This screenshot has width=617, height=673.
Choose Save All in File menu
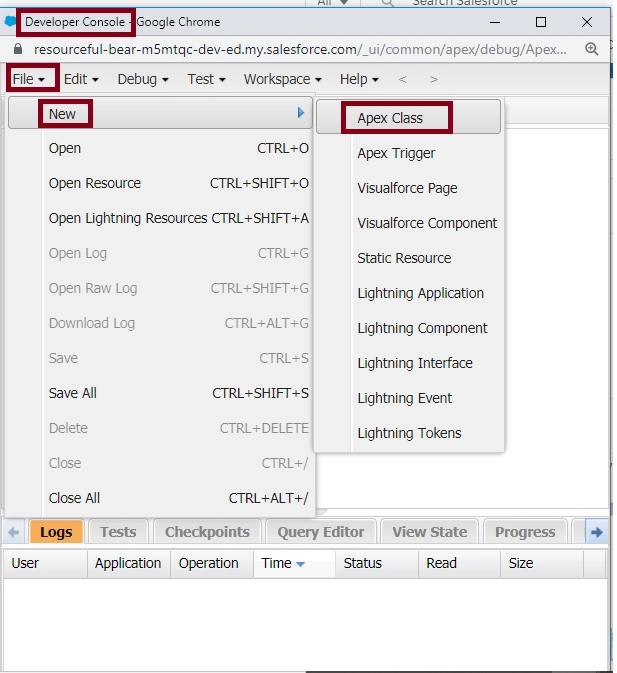coord(179,393)
